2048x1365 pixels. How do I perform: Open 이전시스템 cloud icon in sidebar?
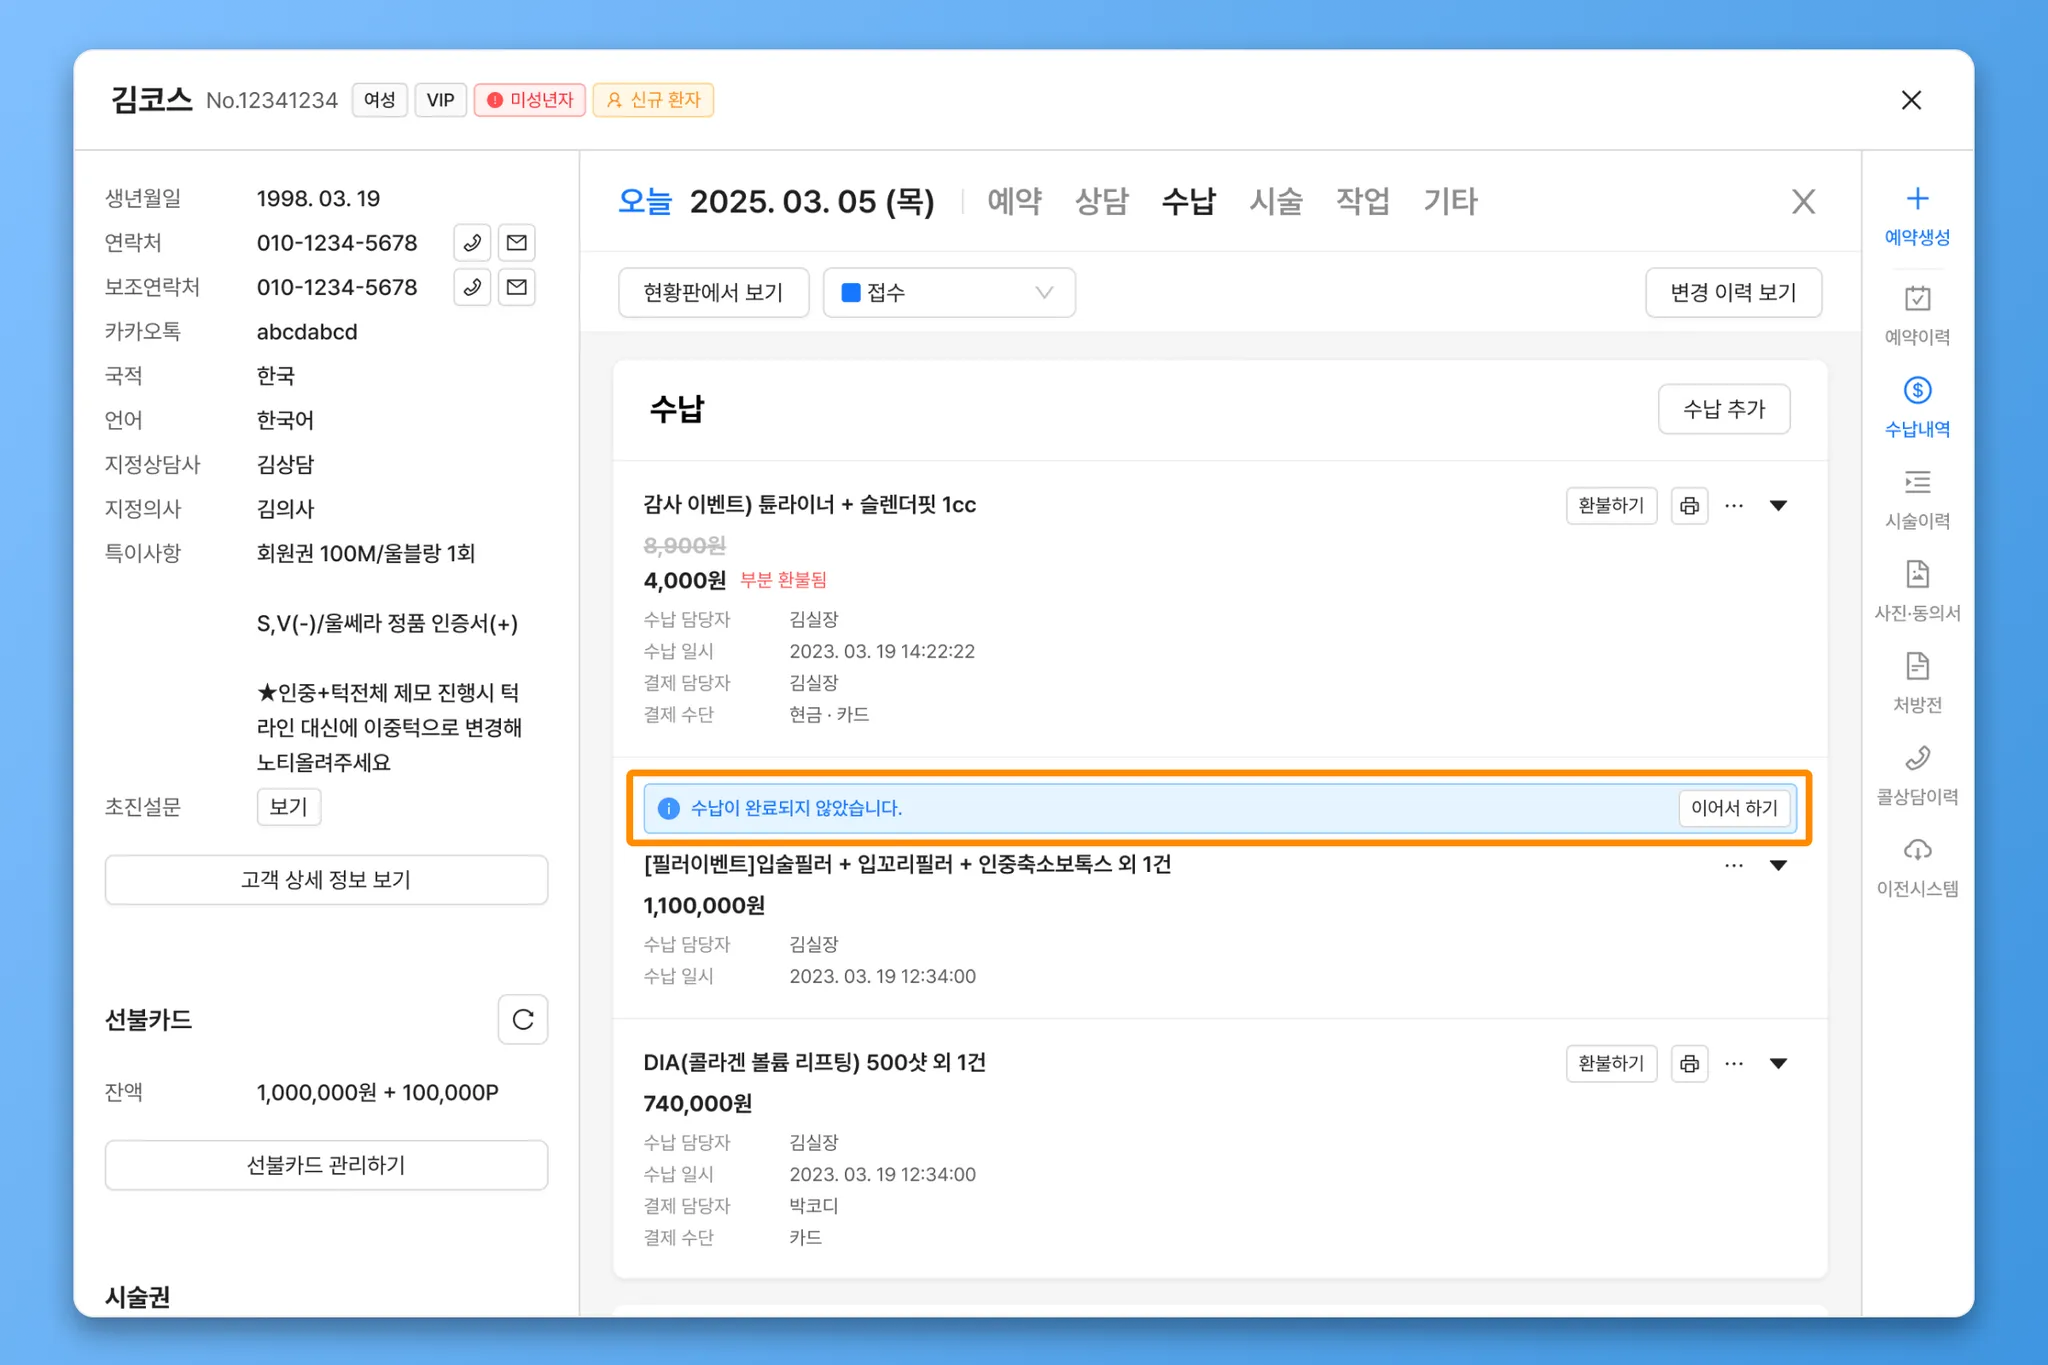pos(1916,851)
